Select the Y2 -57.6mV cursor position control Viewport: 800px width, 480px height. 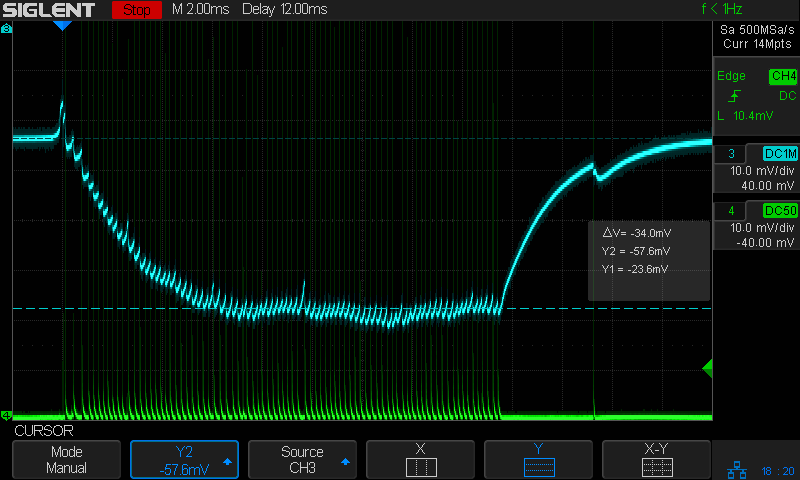point(185,460)
